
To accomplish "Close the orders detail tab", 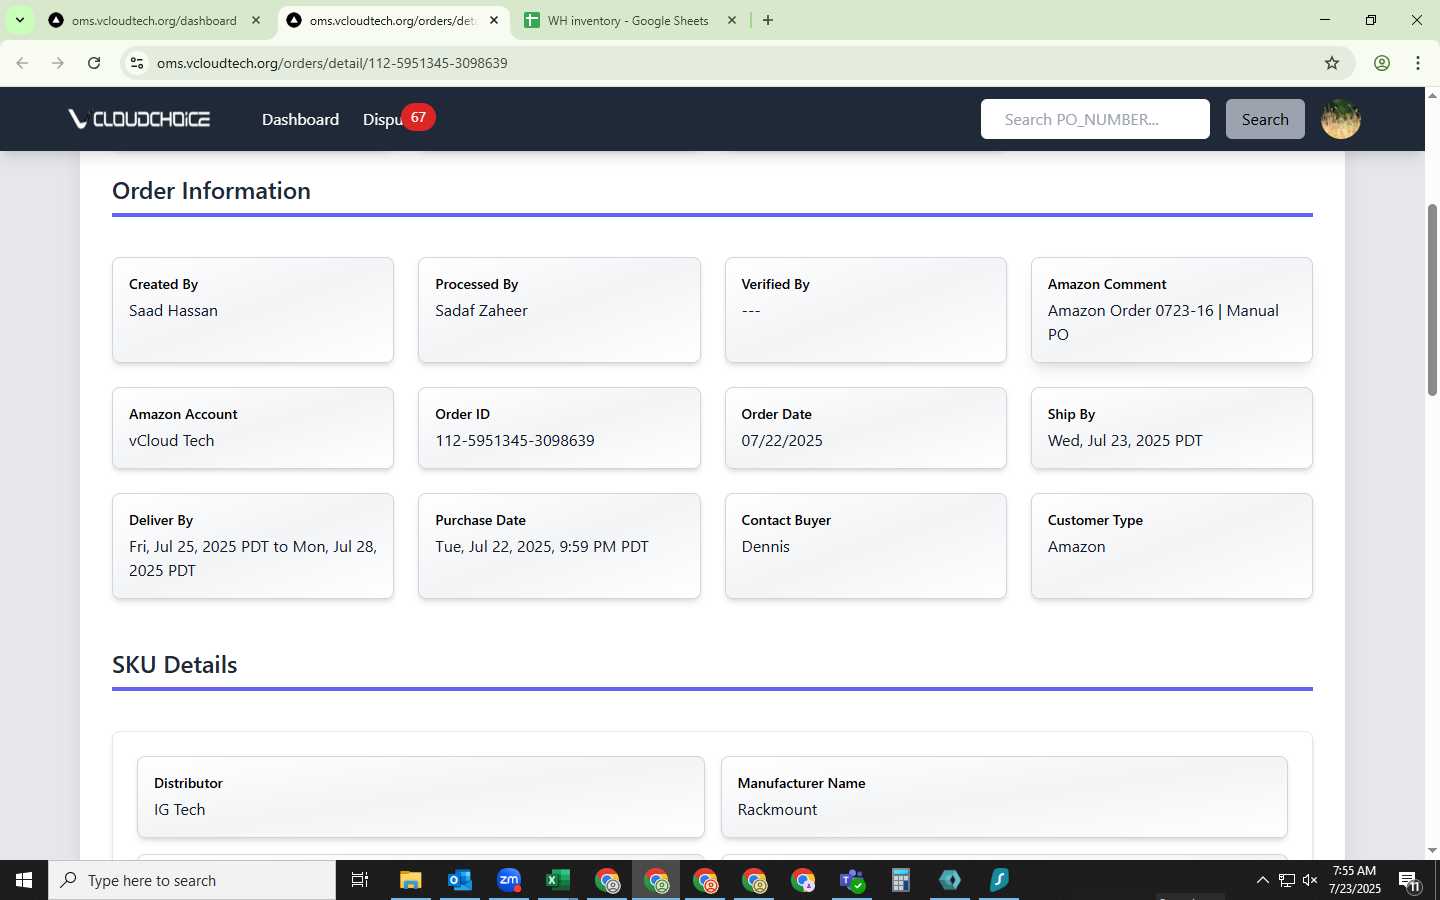I will coord(494,20).
